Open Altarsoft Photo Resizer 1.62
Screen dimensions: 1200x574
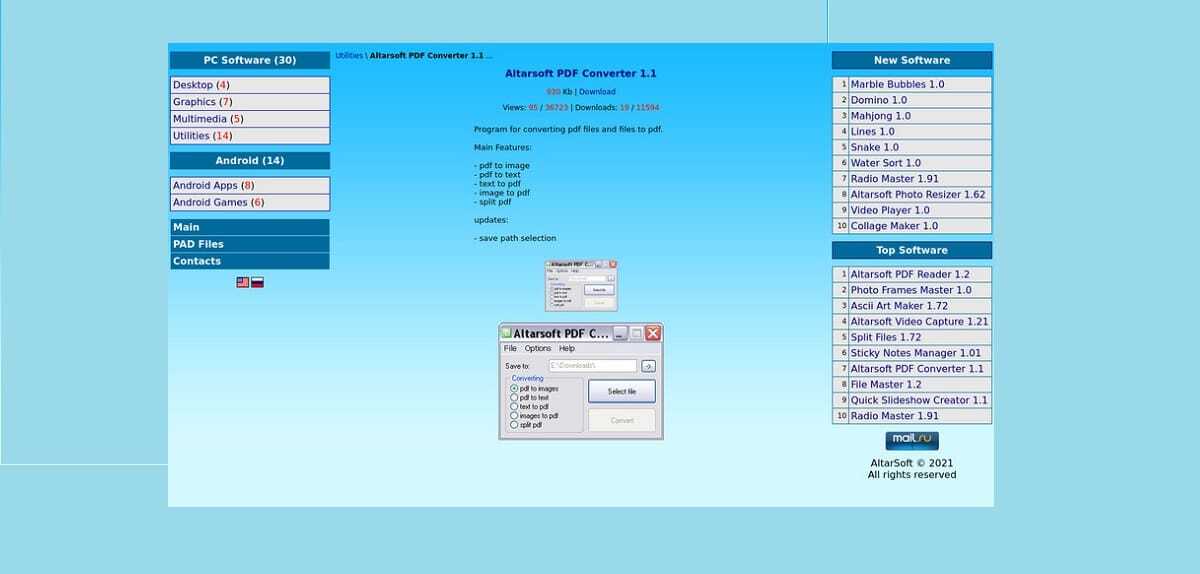(920, 194)
